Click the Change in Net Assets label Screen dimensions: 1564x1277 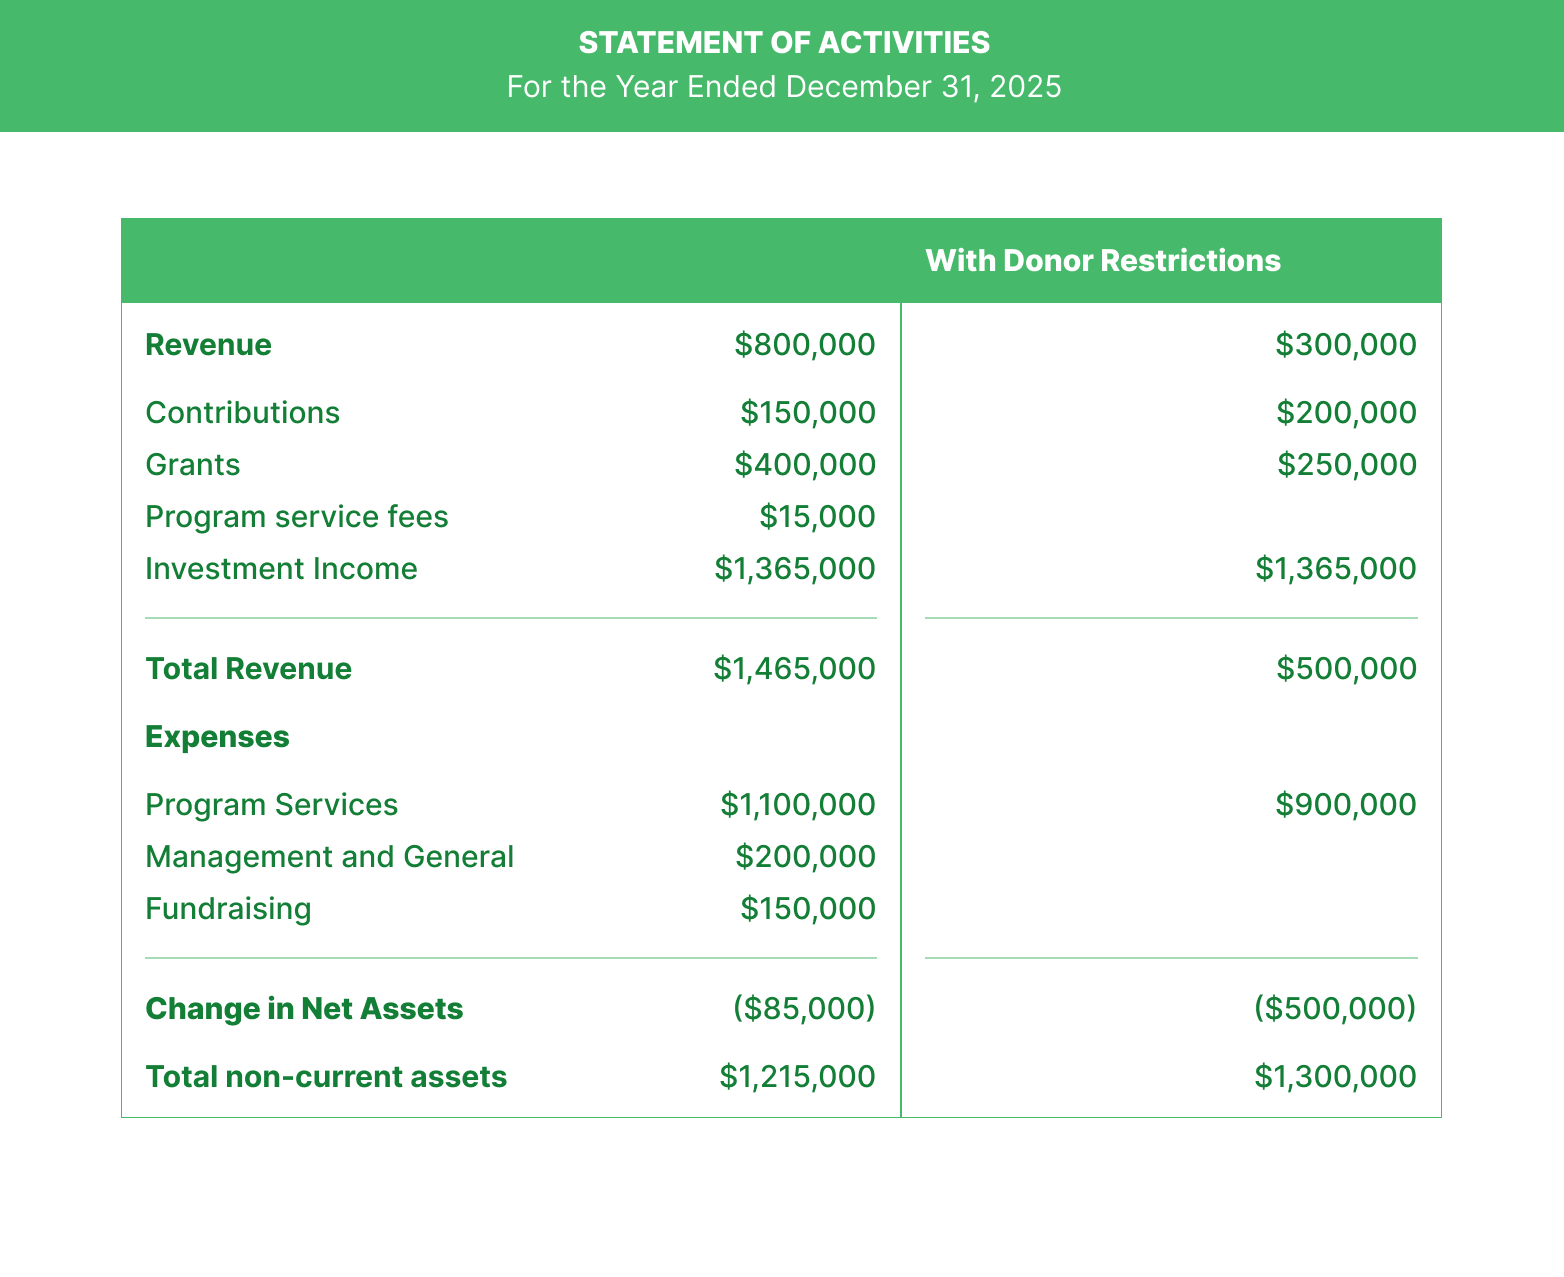[x=304, y=1008]
